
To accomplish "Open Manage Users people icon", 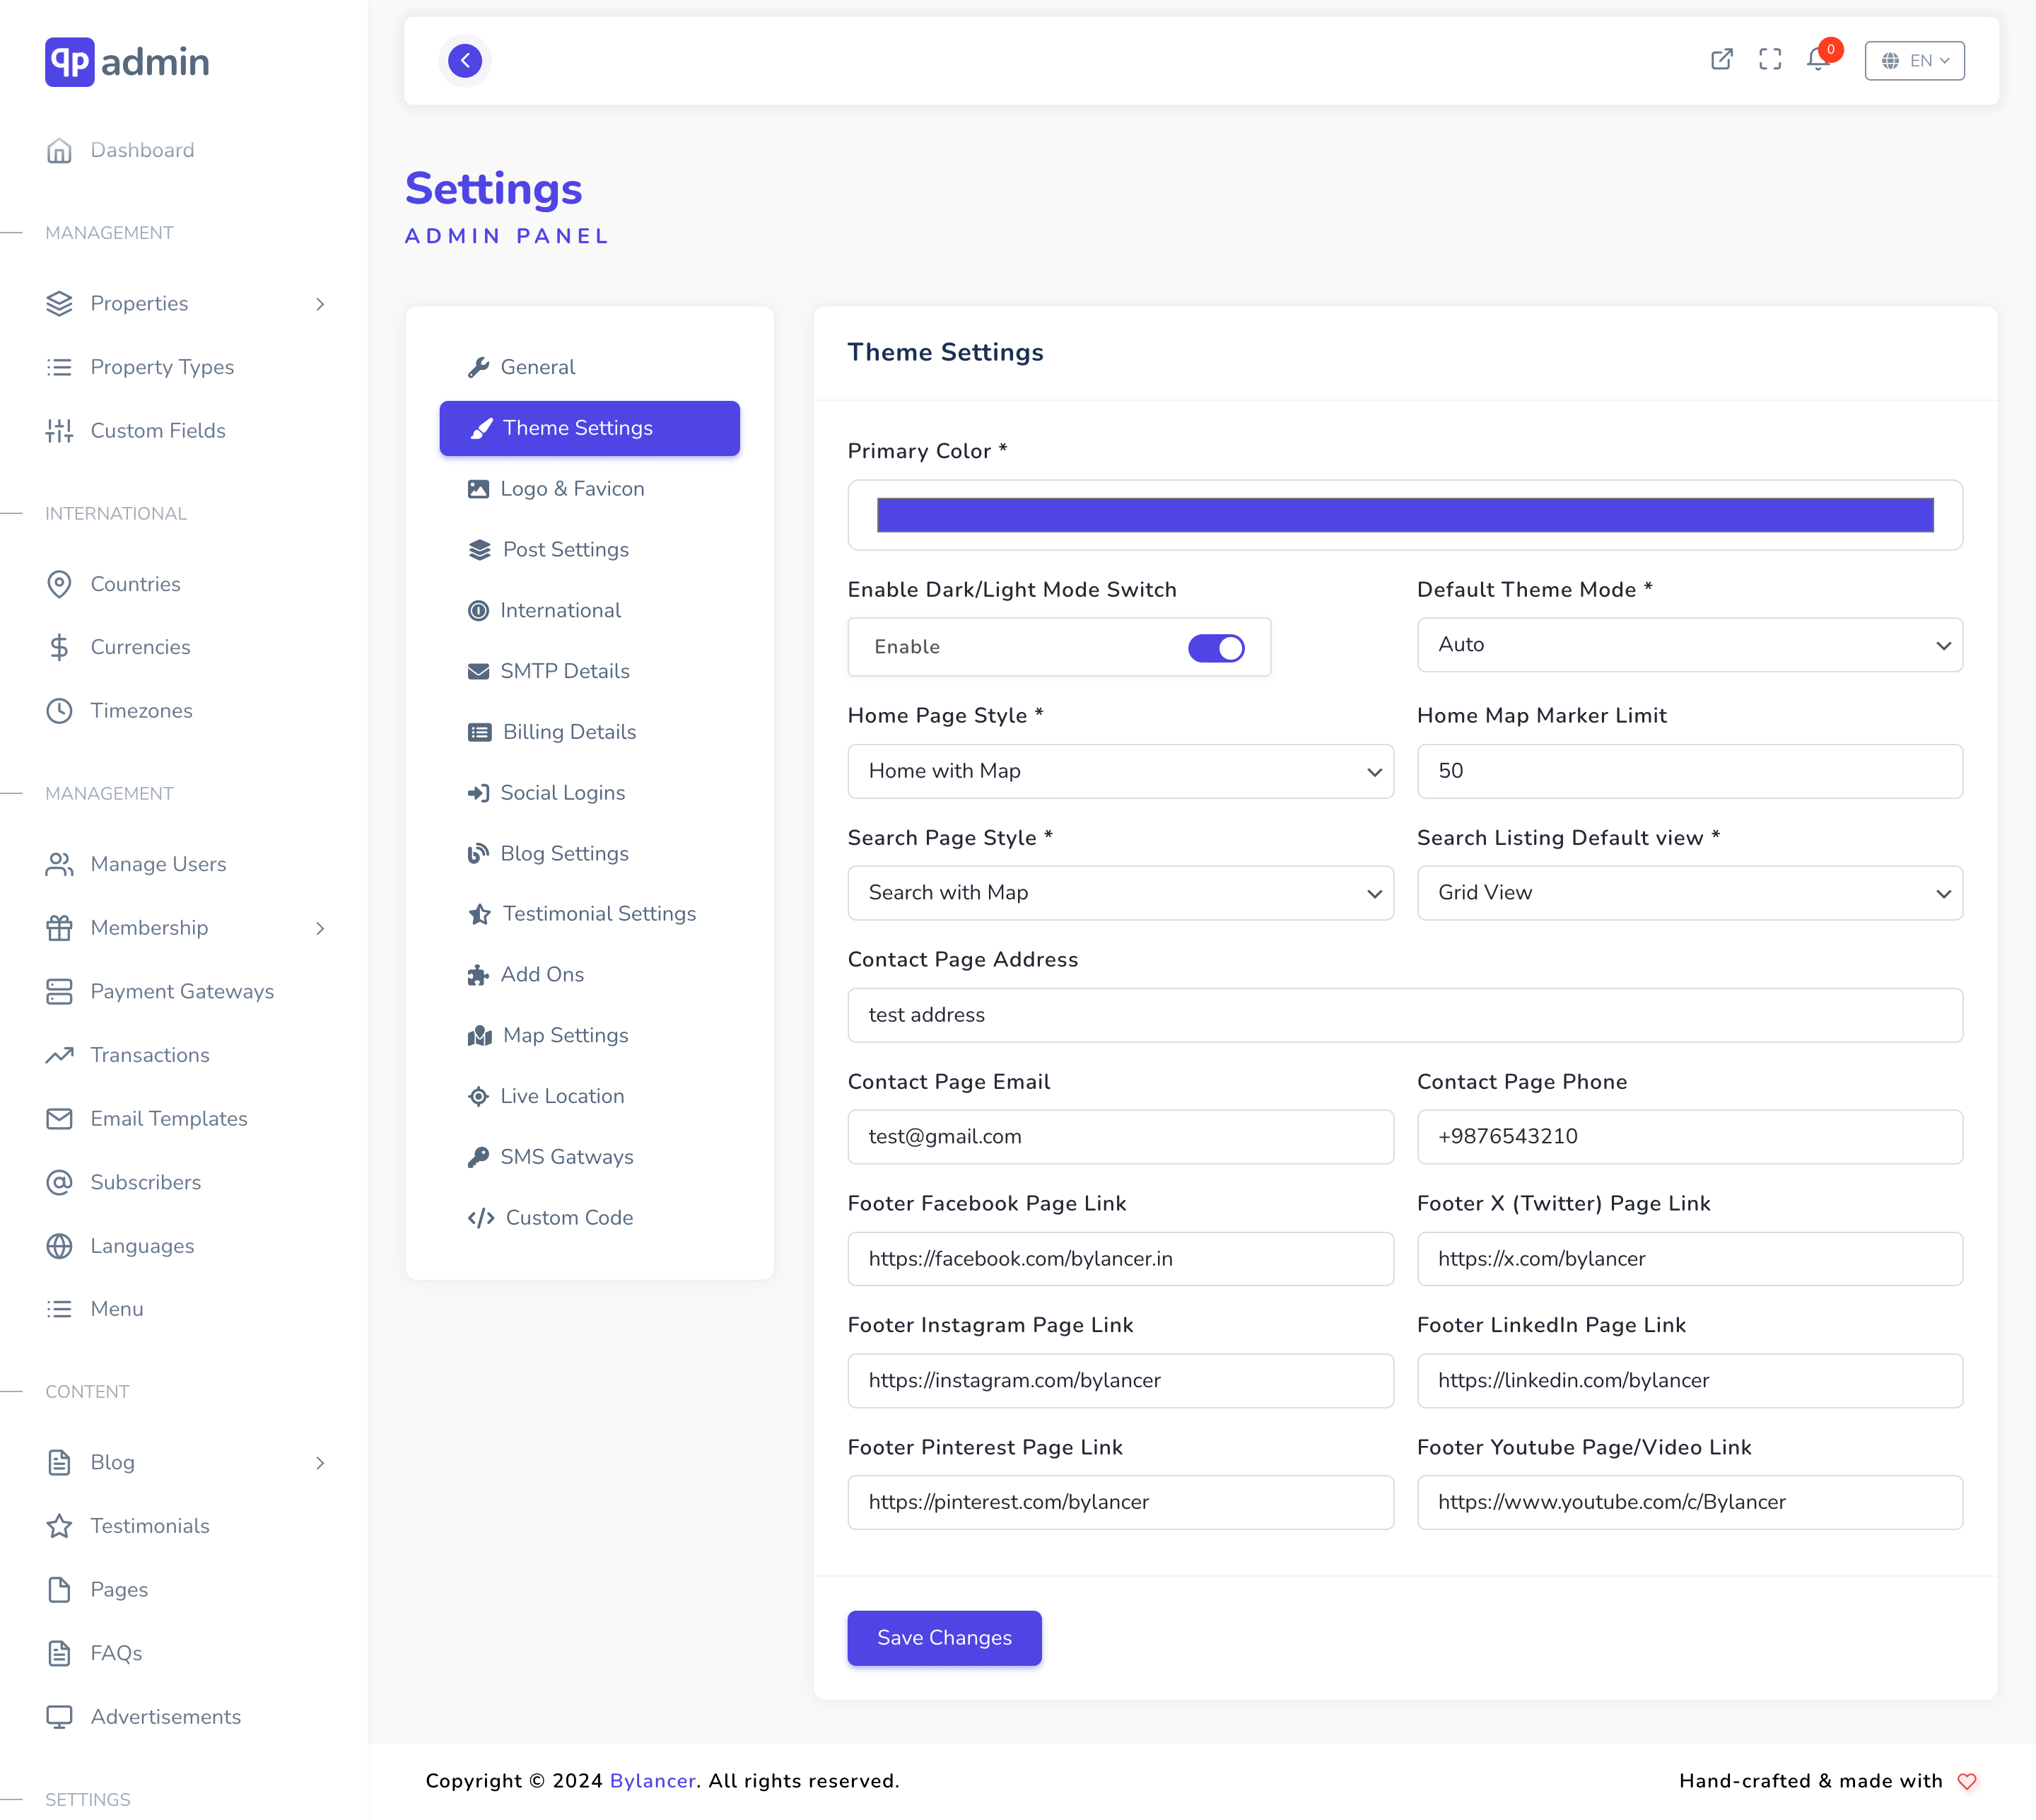I will pos(59,864).
